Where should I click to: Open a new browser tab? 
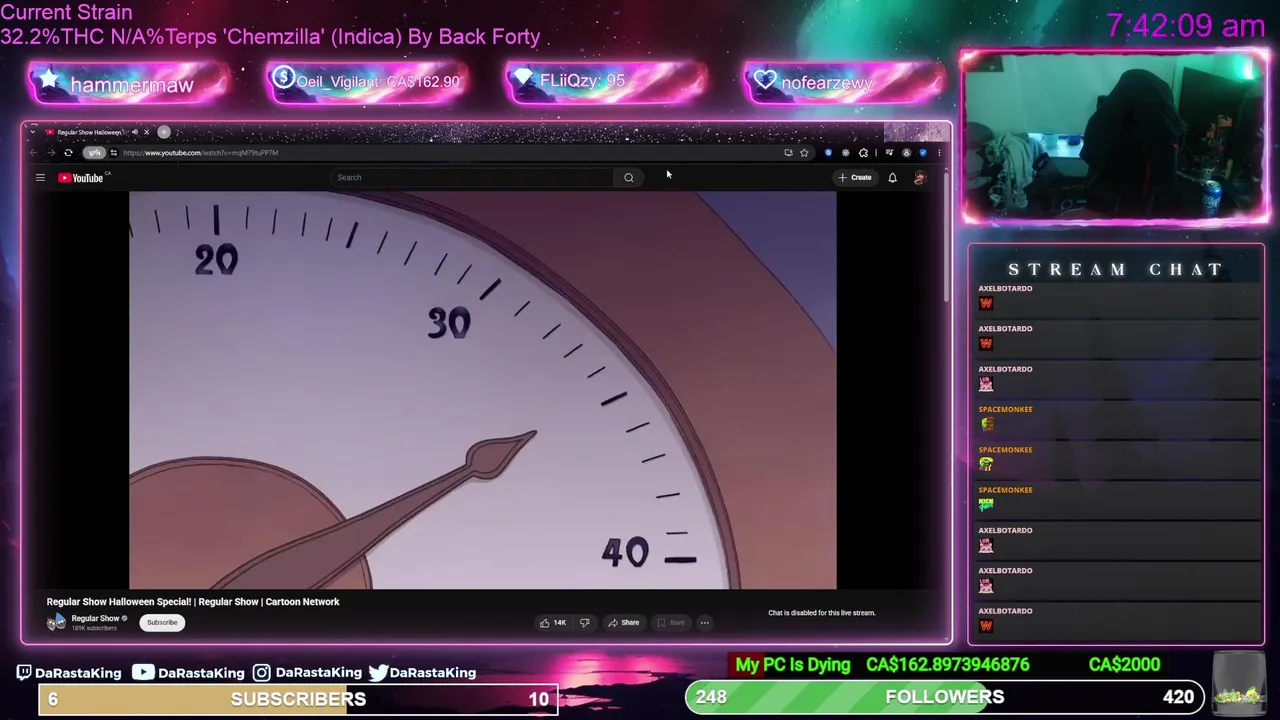pos(164,132)
